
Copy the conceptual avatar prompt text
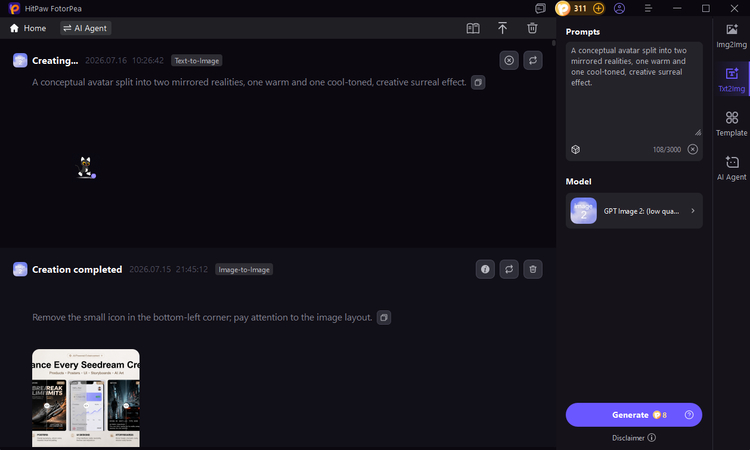478,82
